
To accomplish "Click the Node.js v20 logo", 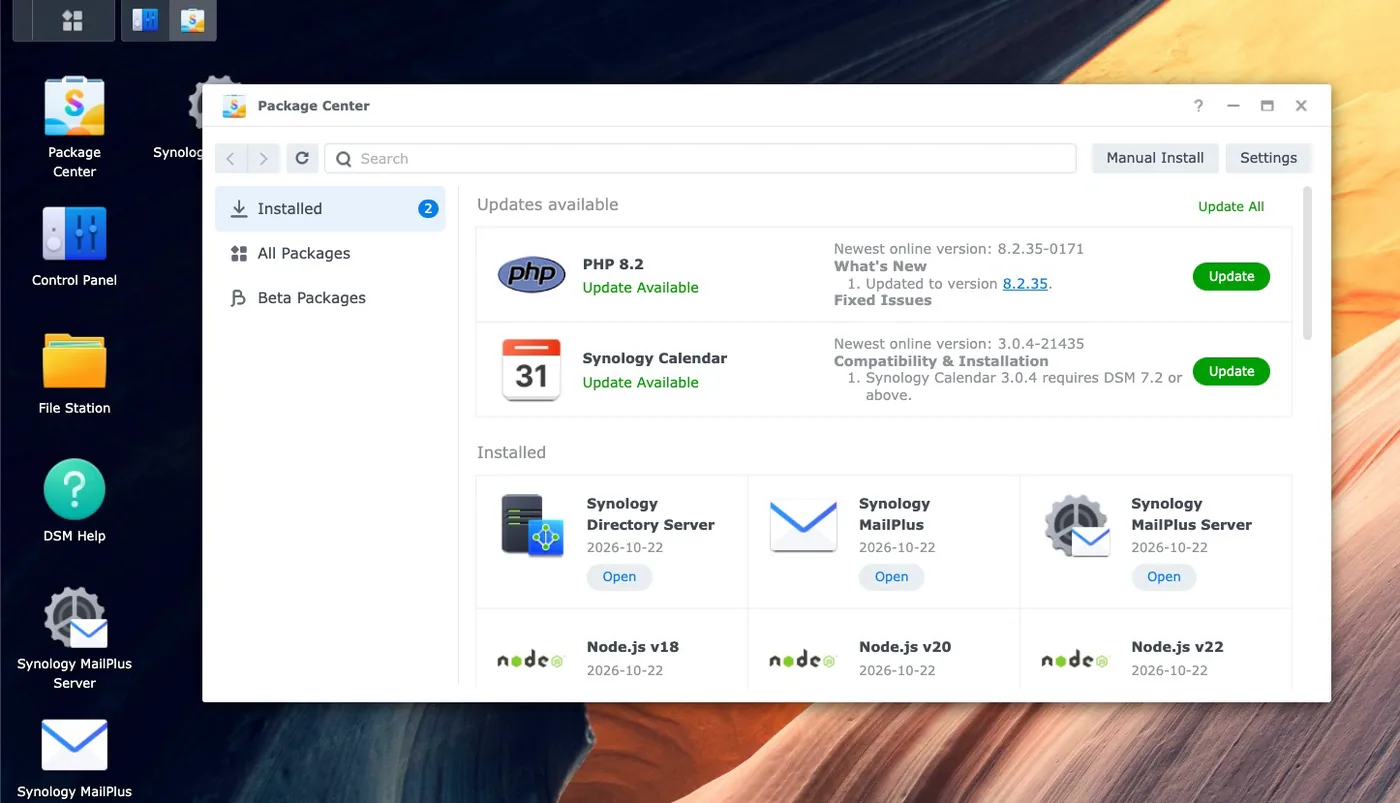I will pos(803,660).
